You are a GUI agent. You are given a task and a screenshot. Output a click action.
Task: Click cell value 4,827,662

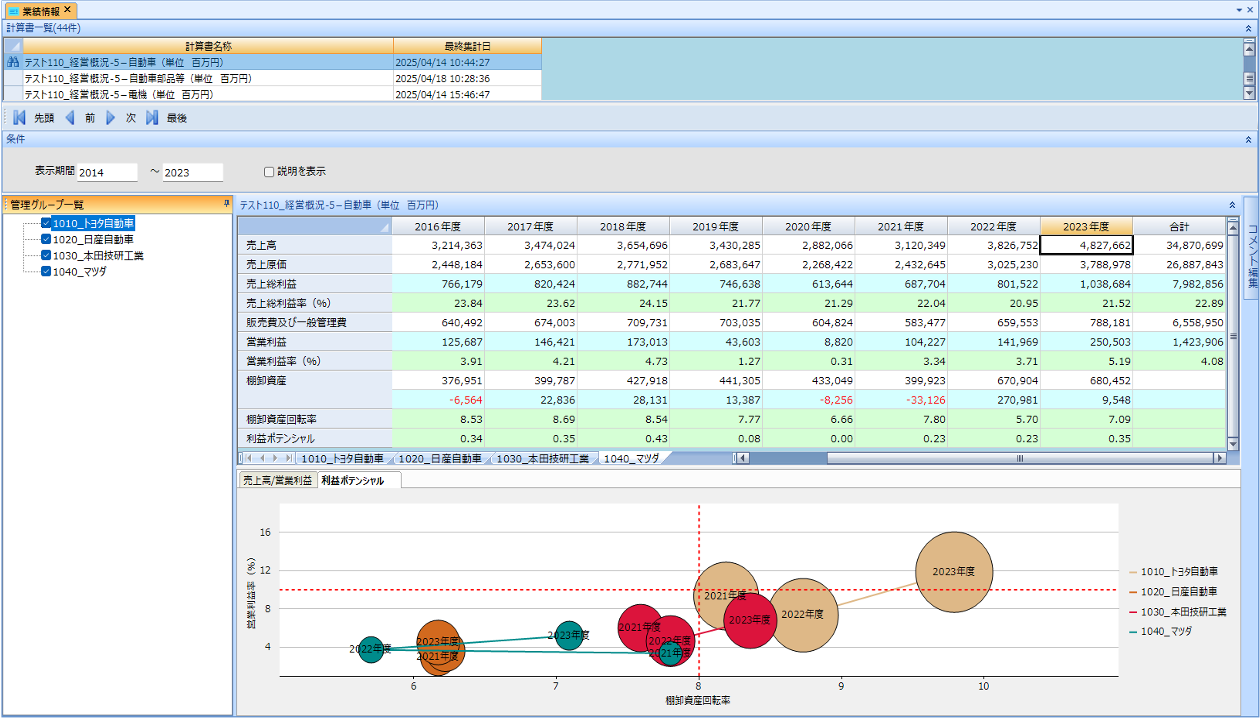tap(1086, 245)
